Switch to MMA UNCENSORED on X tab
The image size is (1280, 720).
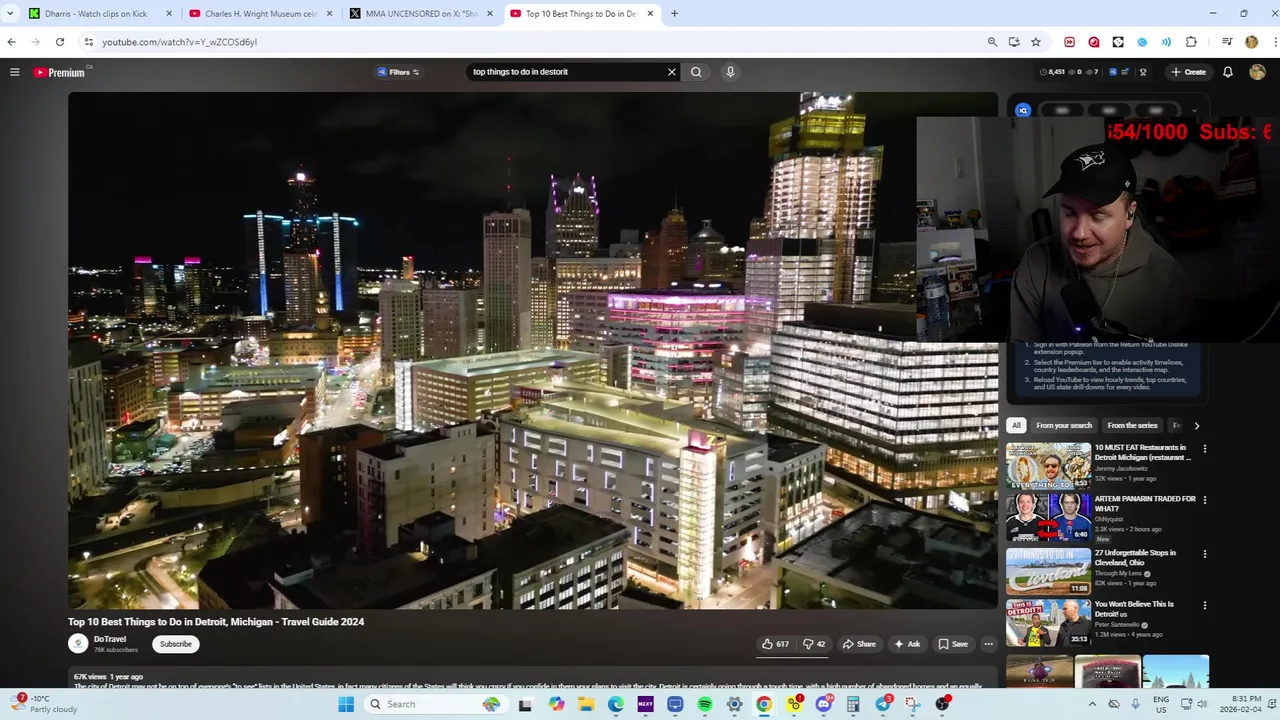(x=420, y=14)
